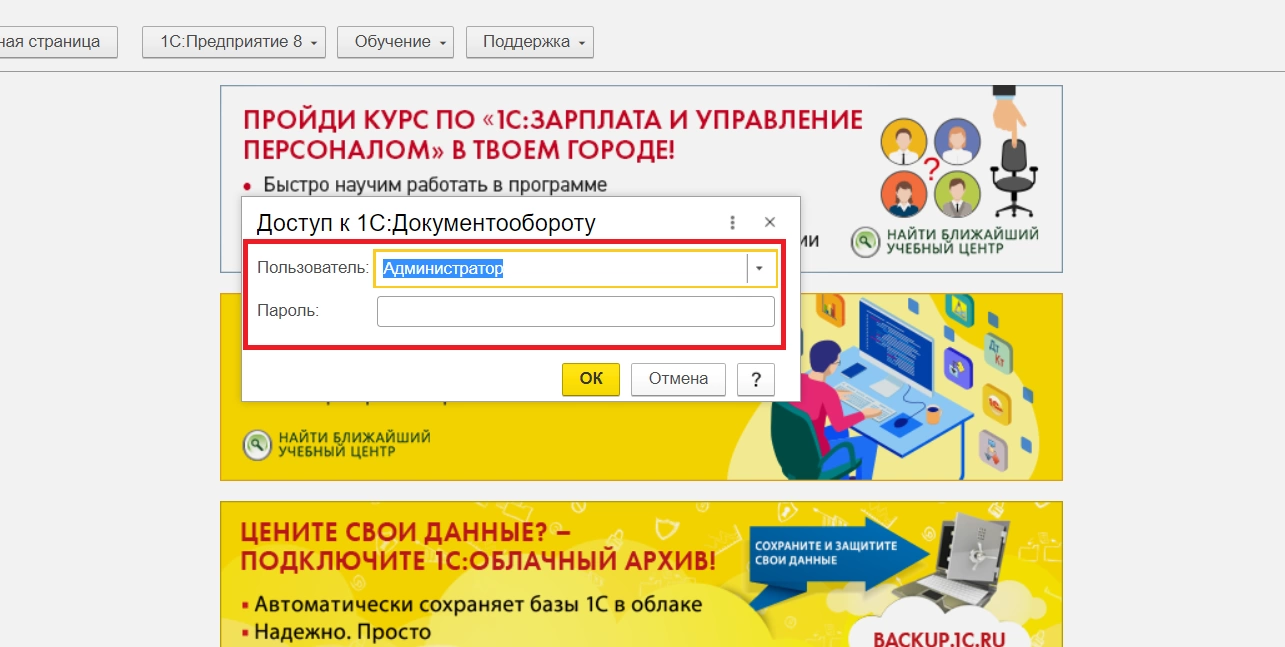Click НАЙТИ БЛИЖАЙШИЙ УЧЕБНЫЙ ЦЕНТР text in yellow banner

[x=354, y=444]
